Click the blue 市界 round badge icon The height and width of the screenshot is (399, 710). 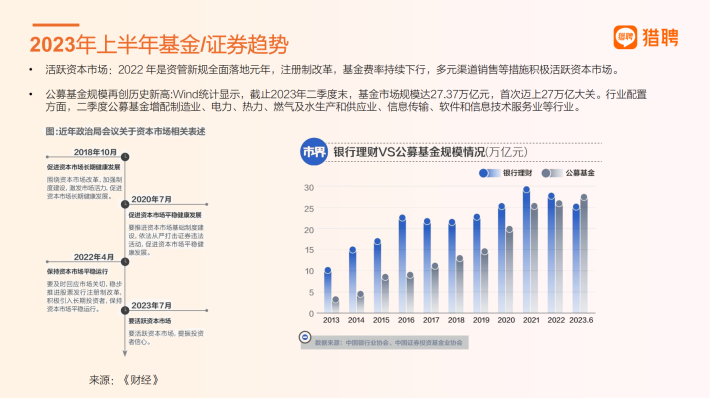(x=313, y=152)
